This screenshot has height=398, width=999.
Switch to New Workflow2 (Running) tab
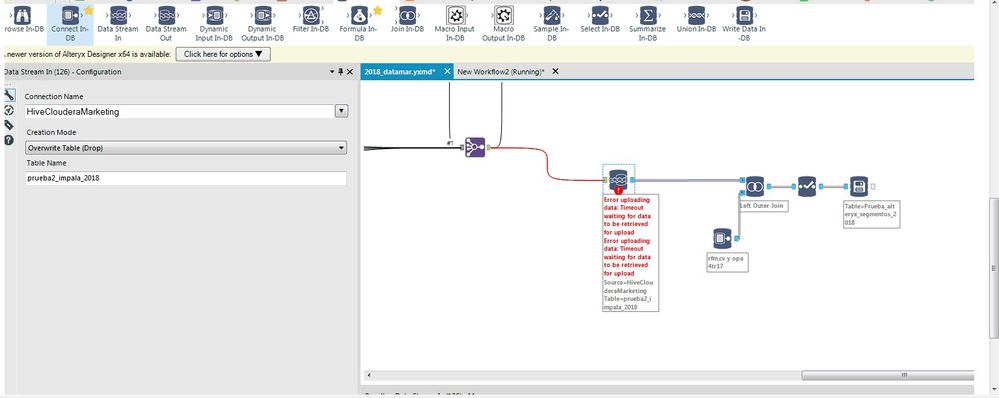pyautogui.click(x=501, y=72)
